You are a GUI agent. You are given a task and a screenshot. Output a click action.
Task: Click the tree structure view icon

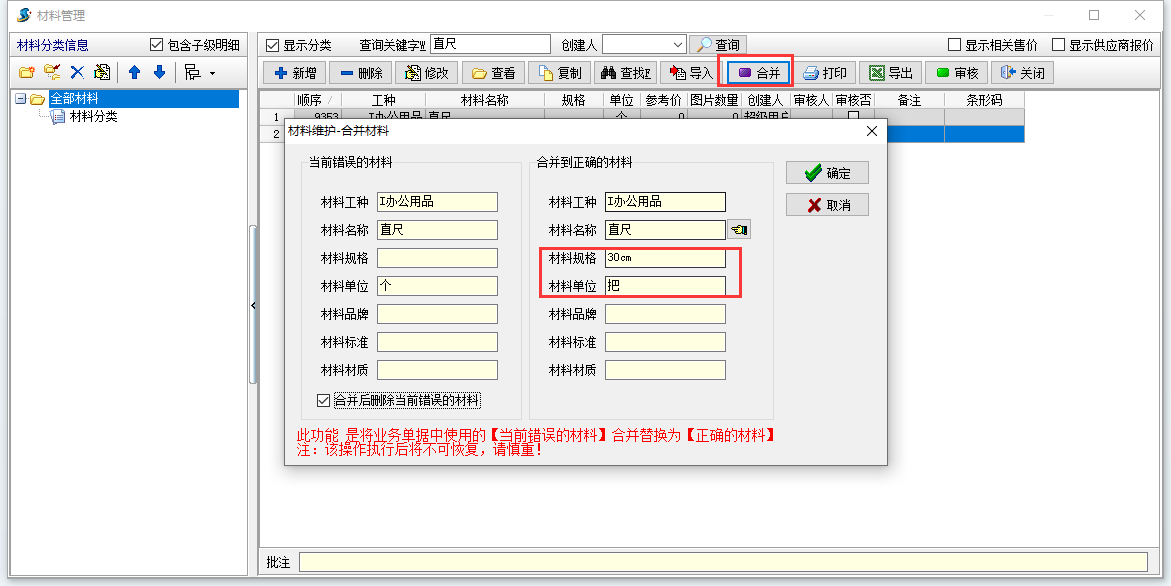pos(193,72)
